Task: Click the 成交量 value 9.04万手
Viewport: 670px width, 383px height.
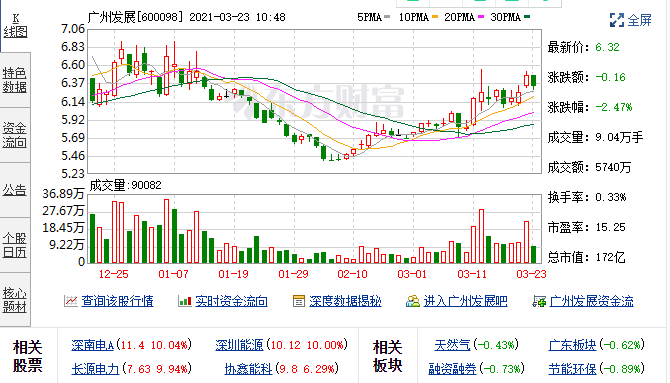Action: (x=619, y=137)
